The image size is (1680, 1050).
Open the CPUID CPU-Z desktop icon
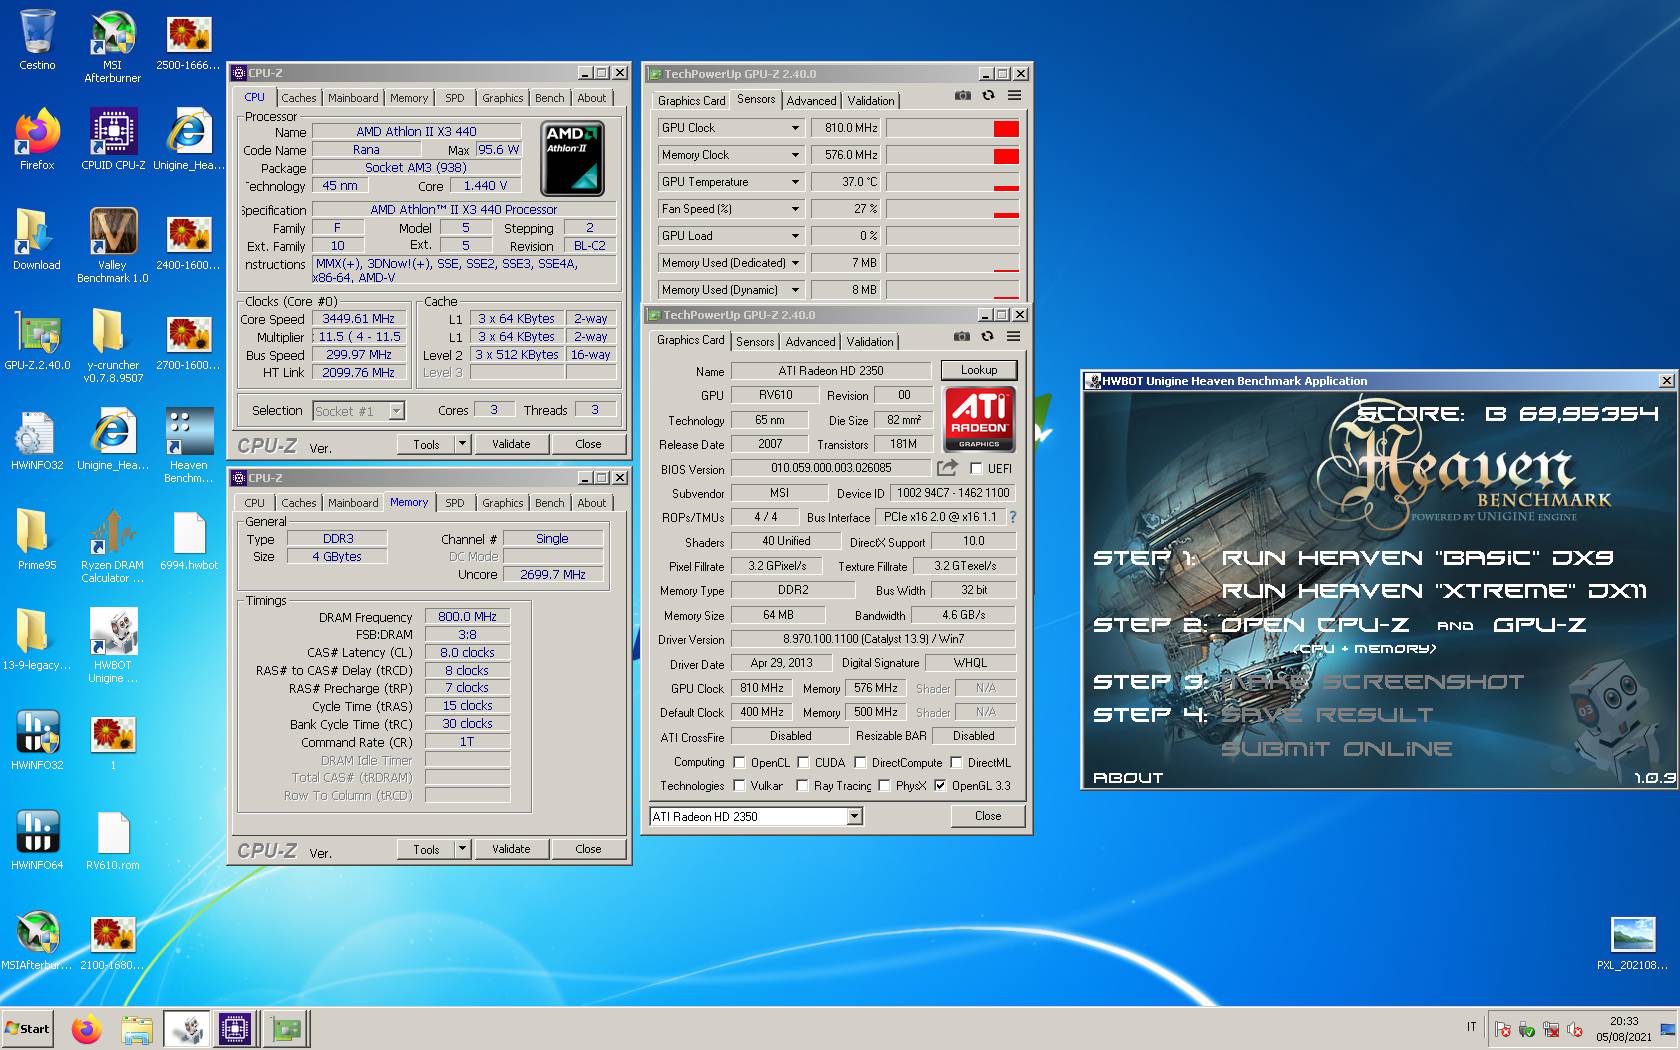tap(113, 140)
